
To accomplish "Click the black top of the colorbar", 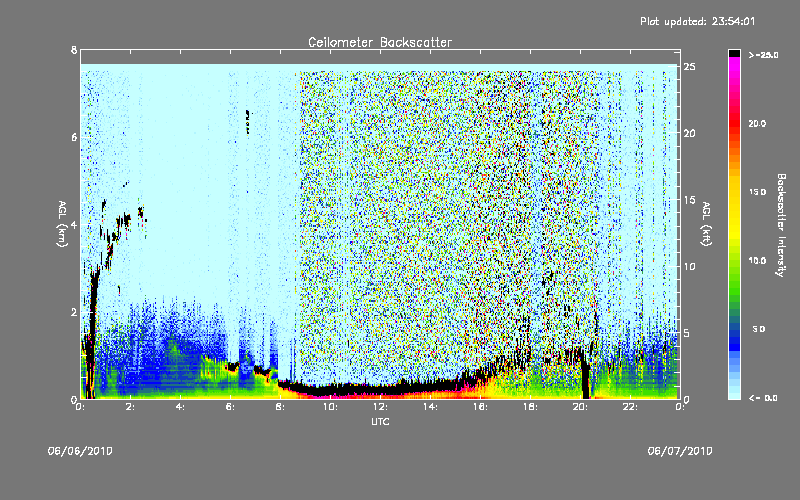I will point(734,53).
